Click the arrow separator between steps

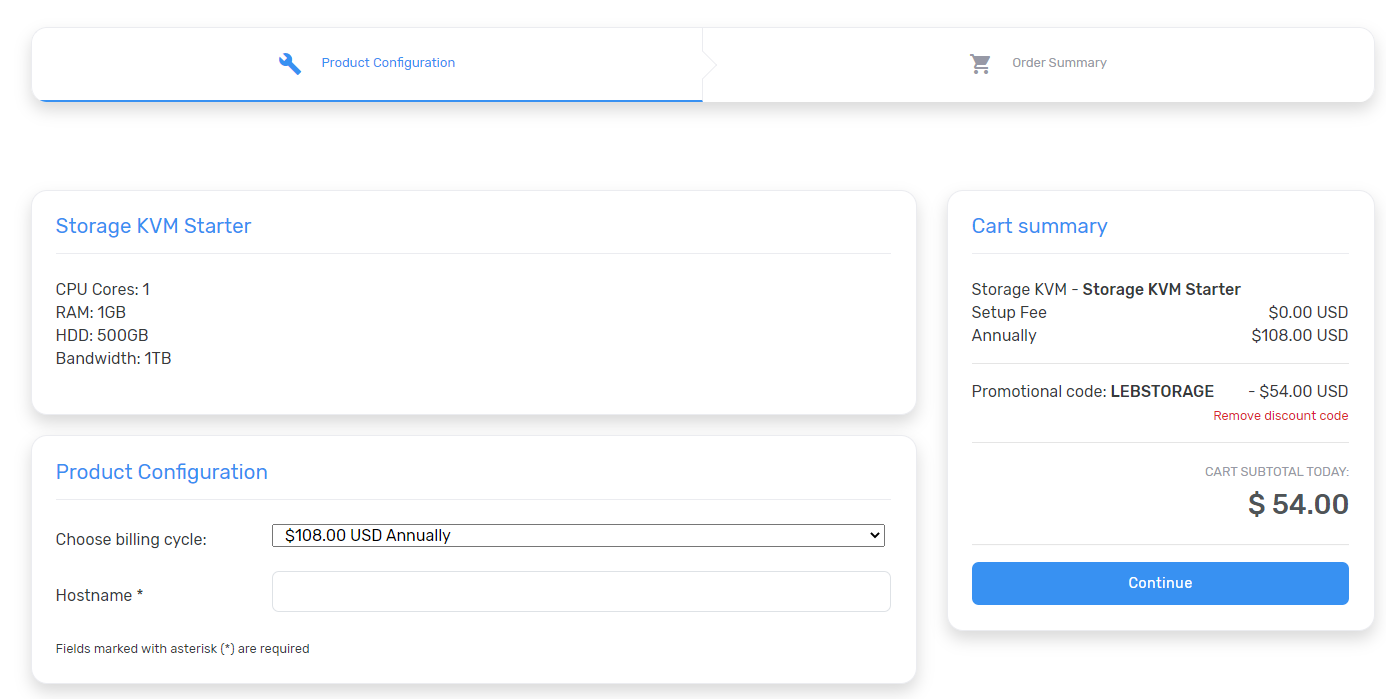(x=710, y=64)
